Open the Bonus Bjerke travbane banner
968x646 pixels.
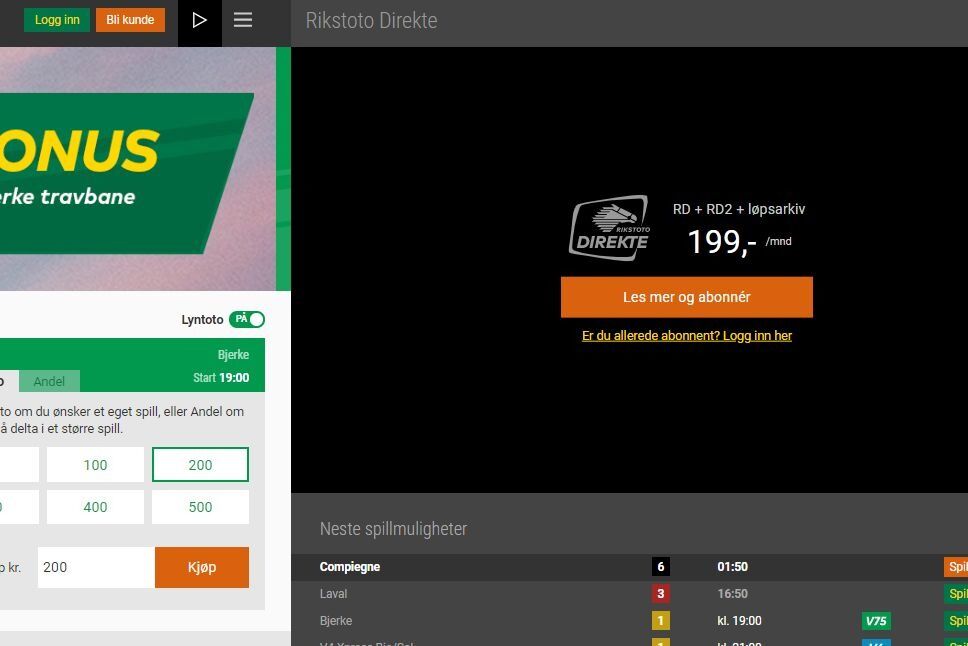pyautogui.click(x=138, y=169)
